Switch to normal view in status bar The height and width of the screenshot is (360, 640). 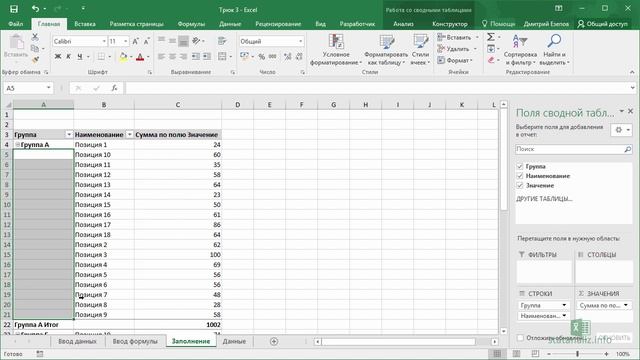(497, 354)
